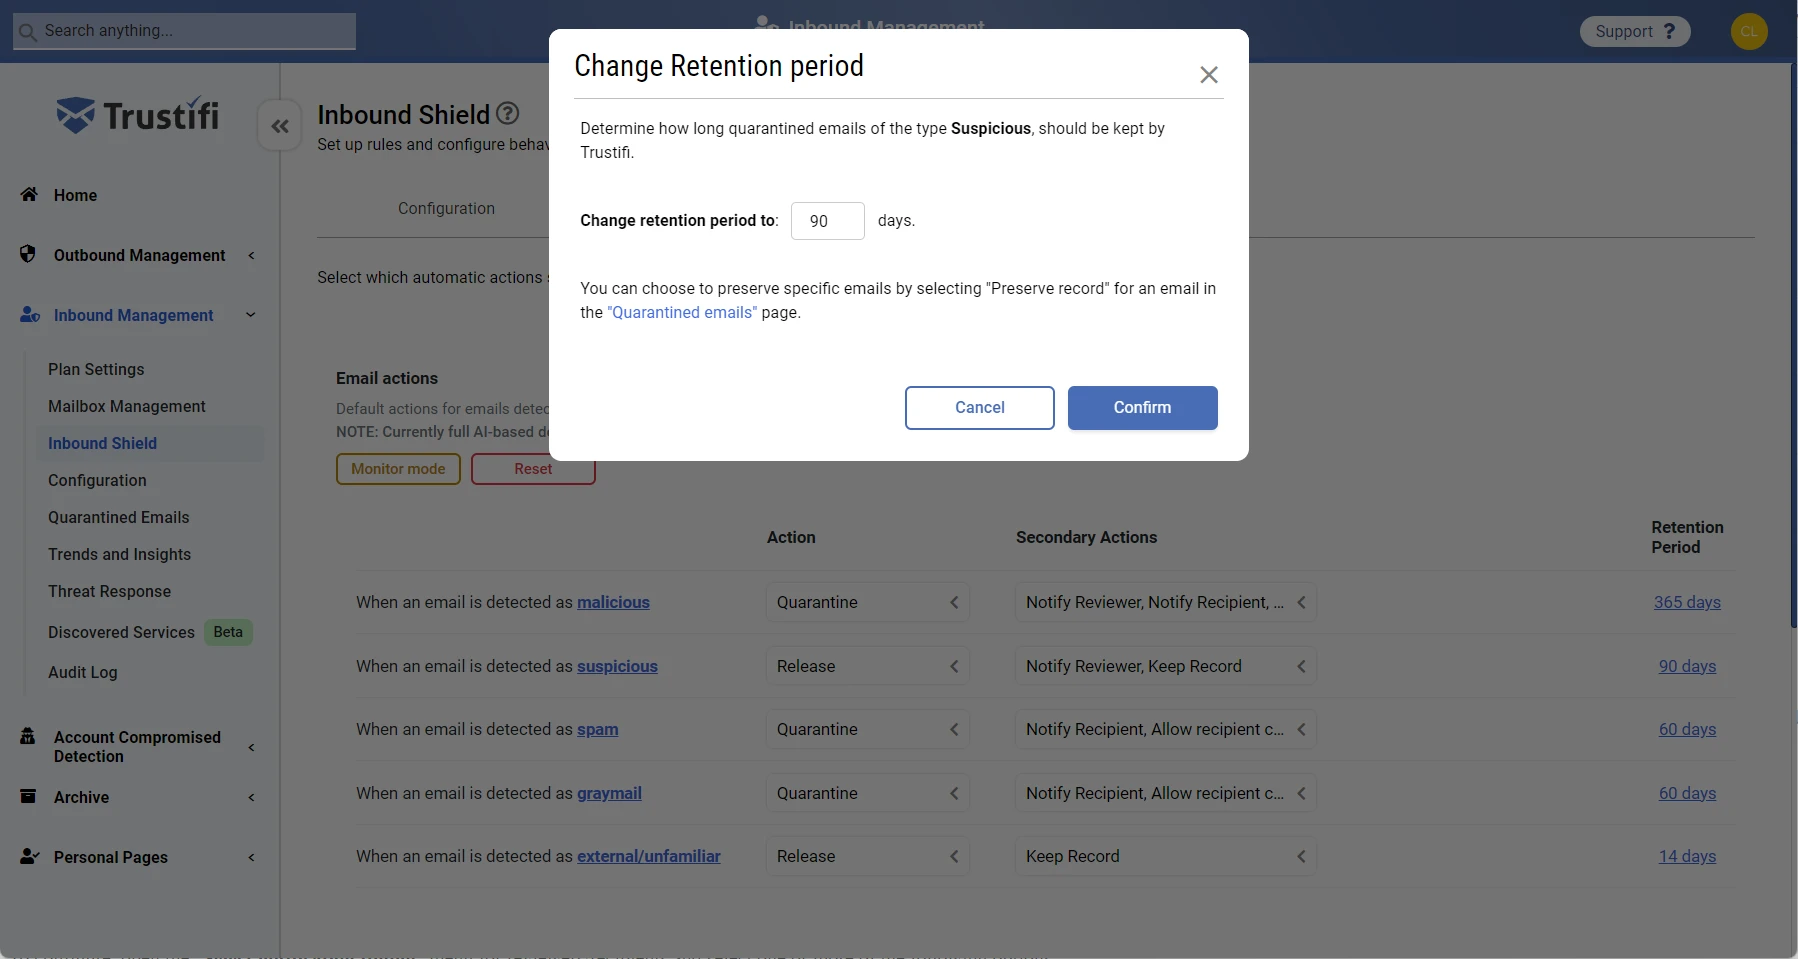This screenshot has height=959, width=1798.
Task: Follow the "Quarantined emails" link in dialog
Action: point(682,312)
